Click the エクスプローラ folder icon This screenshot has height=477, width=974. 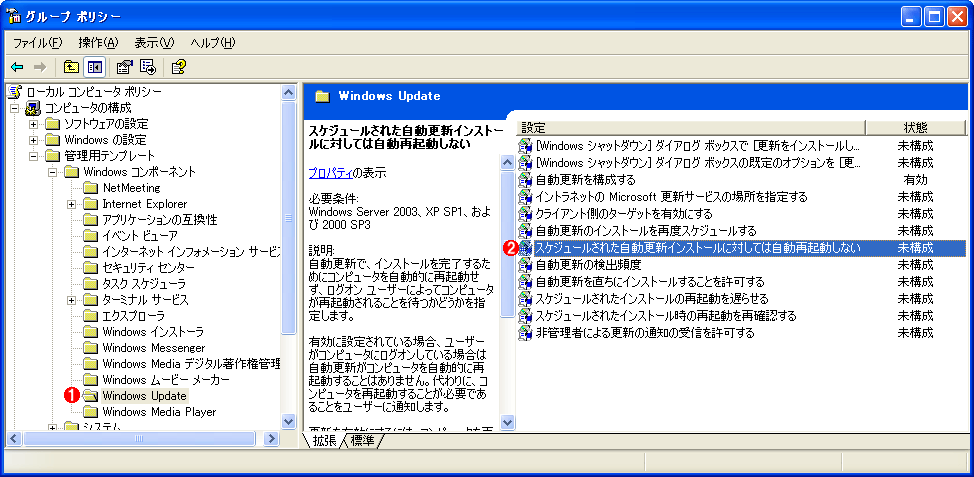pos(91,316)
